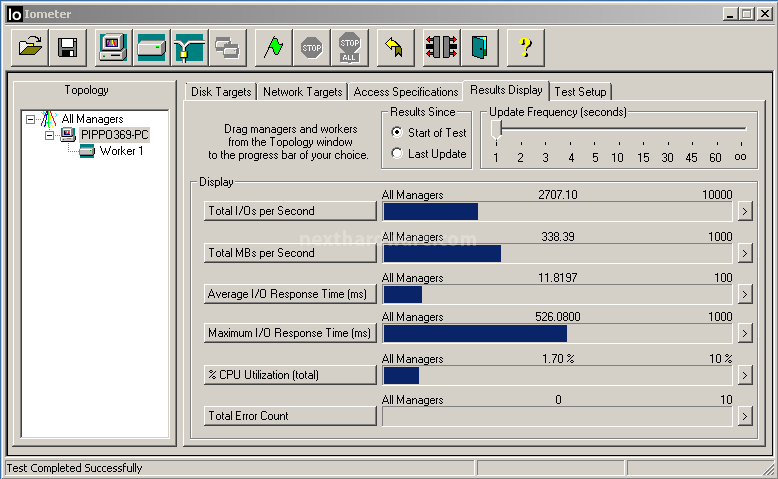The height and width of the screenshot is (479, 778).
Task: Select All Managers in the topology tree
Action: click(x=92, y=119)
